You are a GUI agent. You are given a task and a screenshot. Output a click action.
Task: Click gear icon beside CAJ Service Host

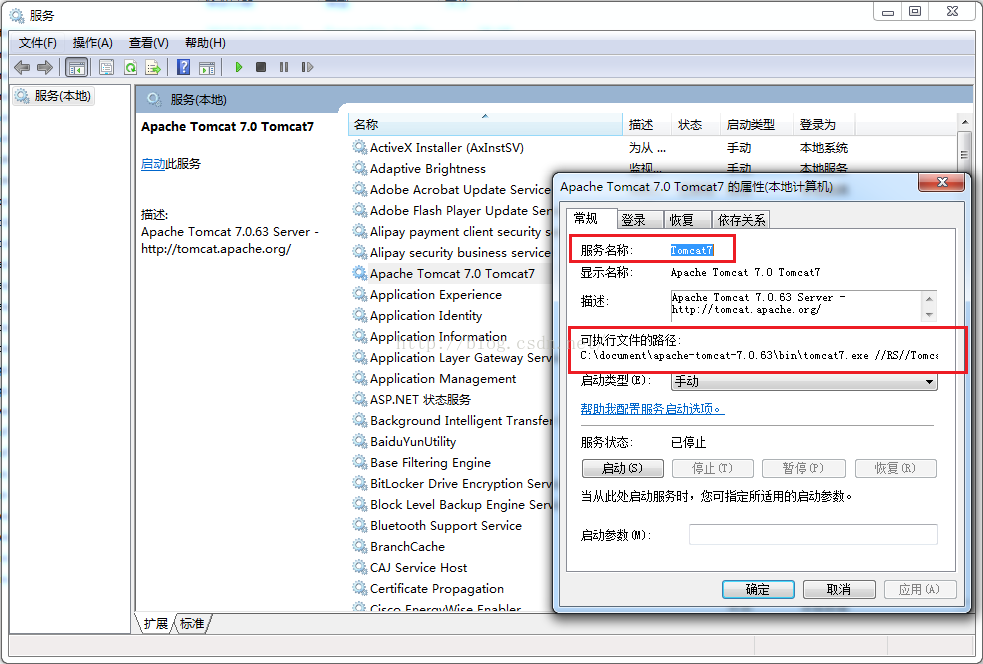tap(359, 567)
